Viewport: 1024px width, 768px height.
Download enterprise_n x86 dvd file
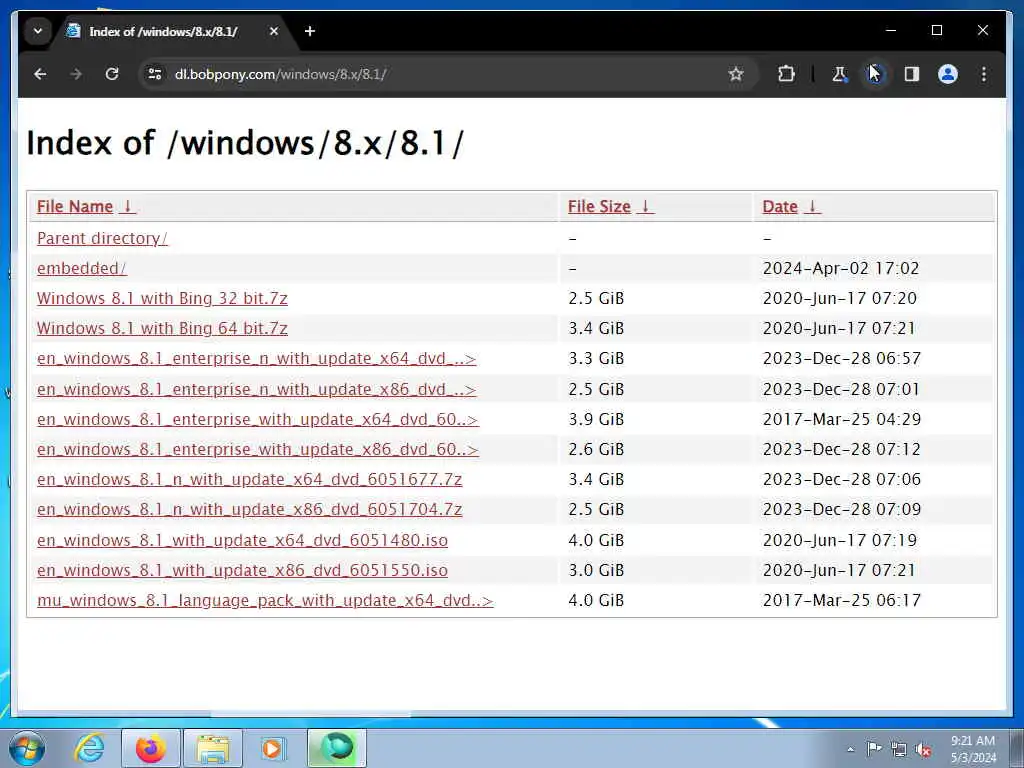pos(257,389)
